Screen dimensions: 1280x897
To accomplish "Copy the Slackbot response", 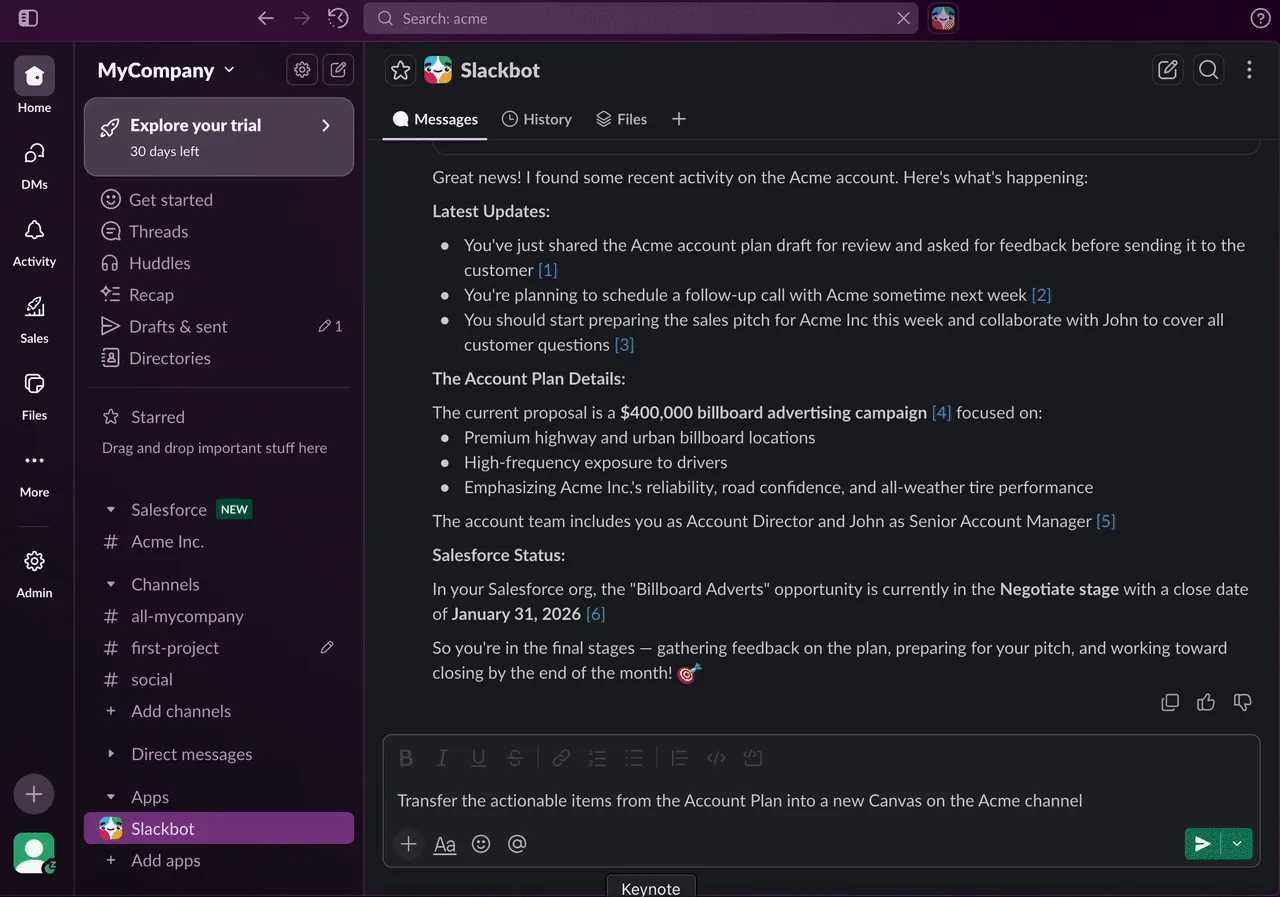I will pyautogui.click(x=1170, y=702).
